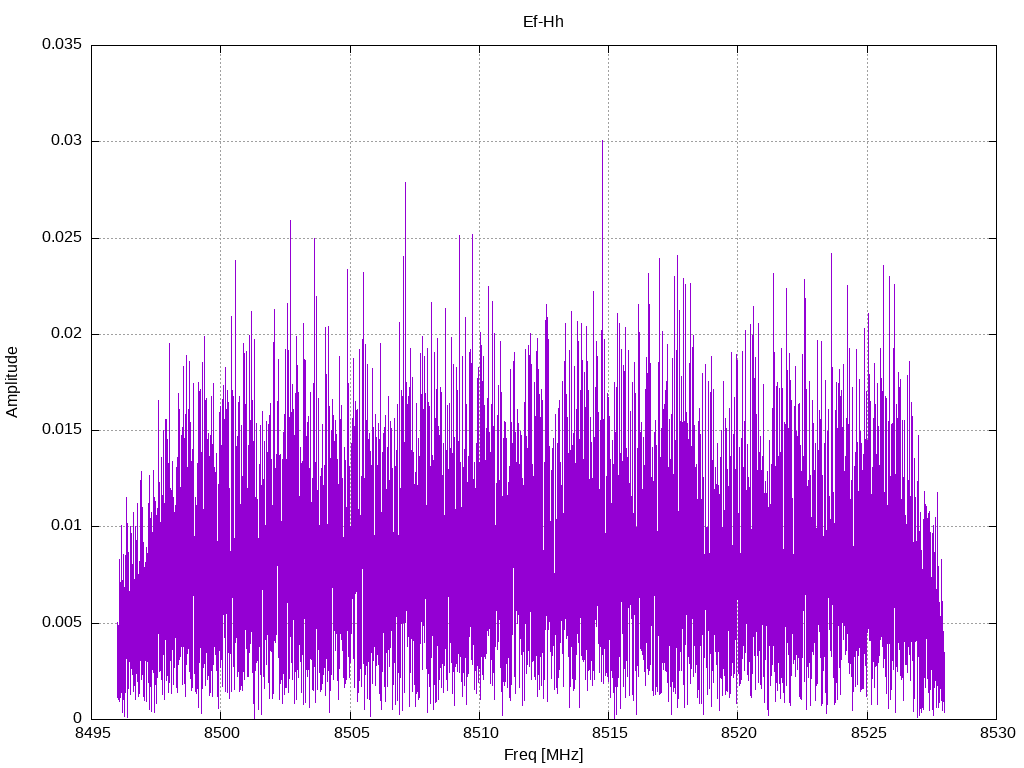Click the x-axis tick label "8530"
Viewport: 1024px width, 768px height.
coord(997,733)
